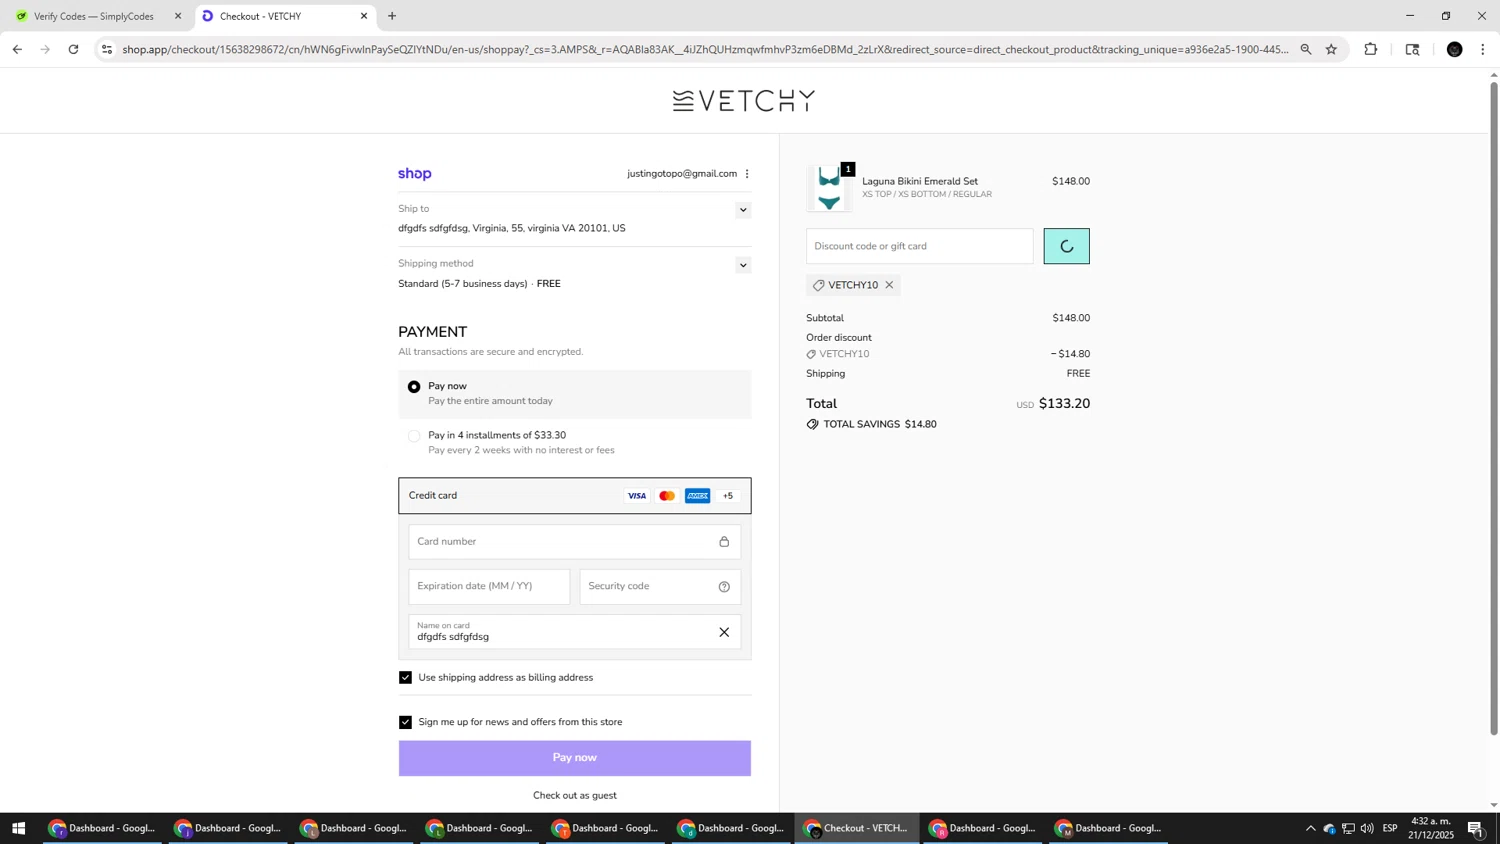Reload the checkout page
This screenshot has height=844, width=1500.
click(x=74, y=49)
